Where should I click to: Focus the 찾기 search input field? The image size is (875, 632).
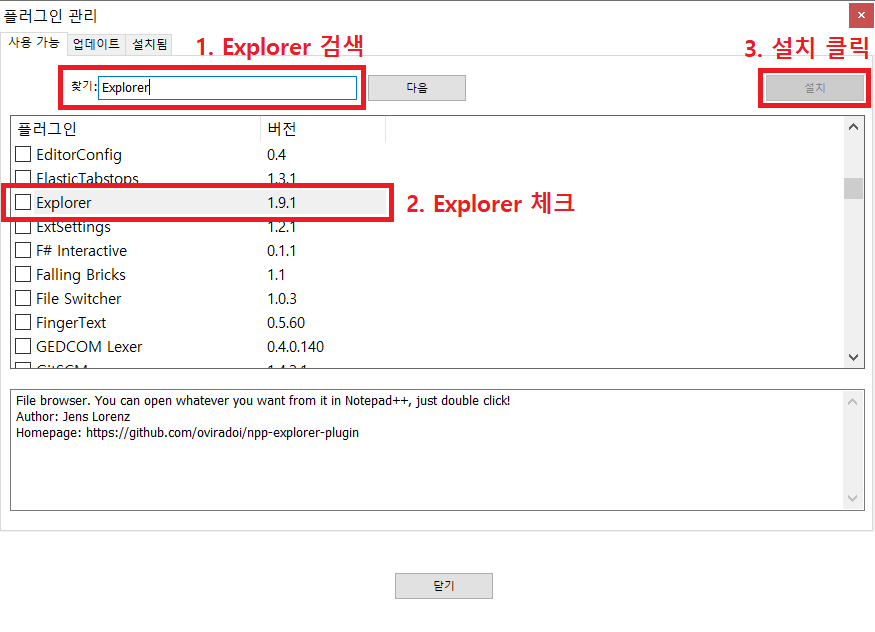[227, 88]
